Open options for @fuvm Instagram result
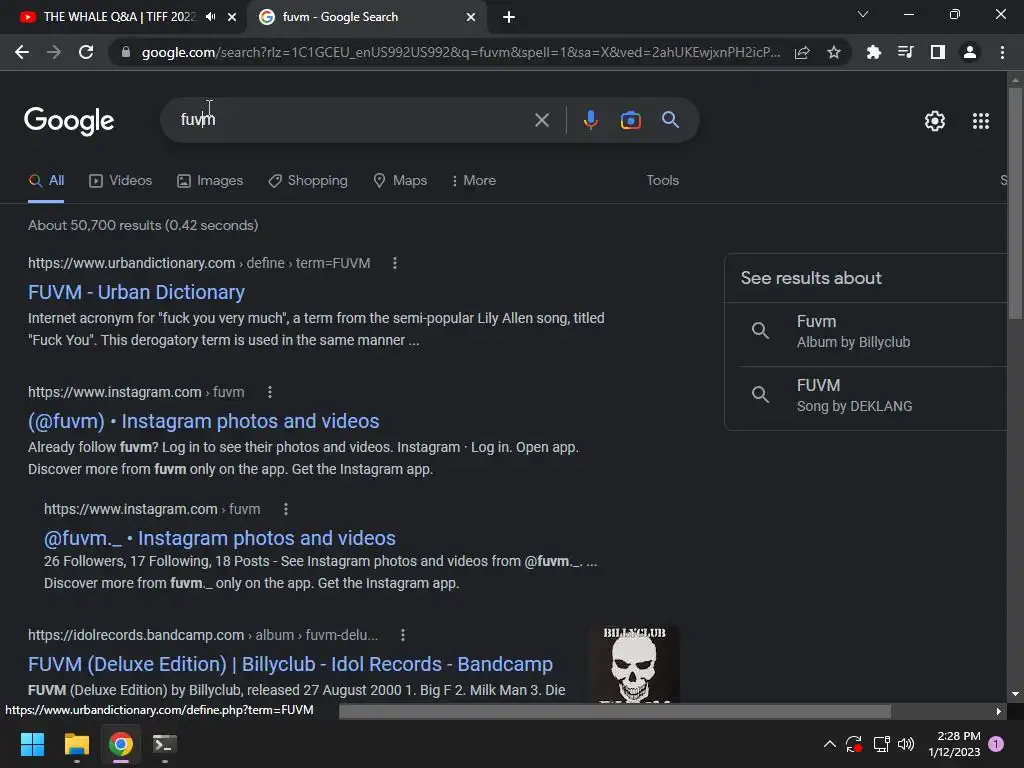The height and width of the screenshot is (768, 1024). [270, 392]
